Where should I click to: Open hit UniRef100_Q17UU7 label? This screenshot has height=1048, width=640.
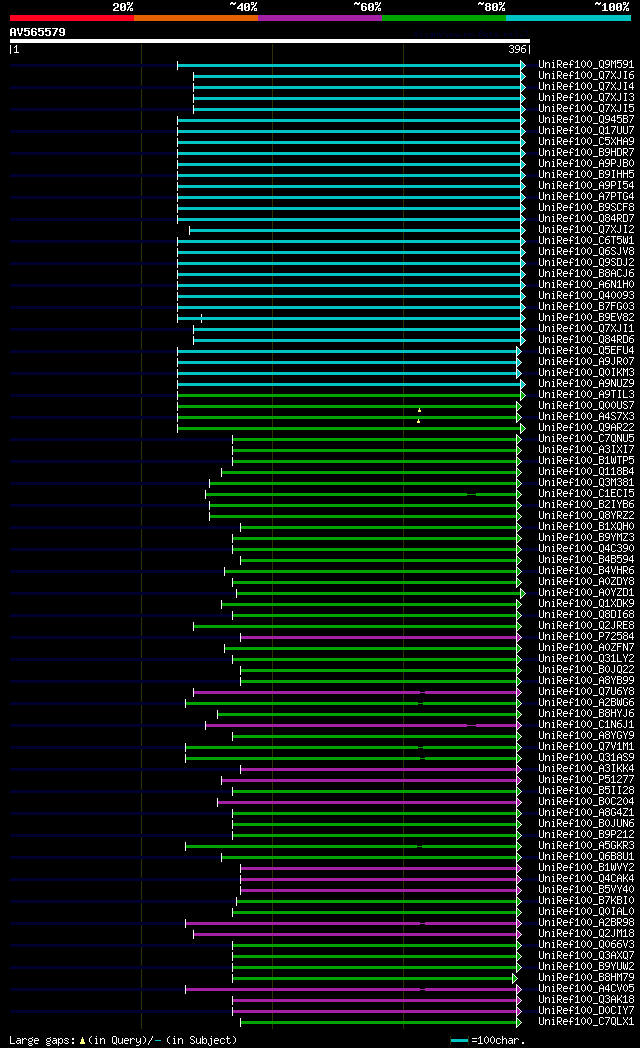click(586, 131)
